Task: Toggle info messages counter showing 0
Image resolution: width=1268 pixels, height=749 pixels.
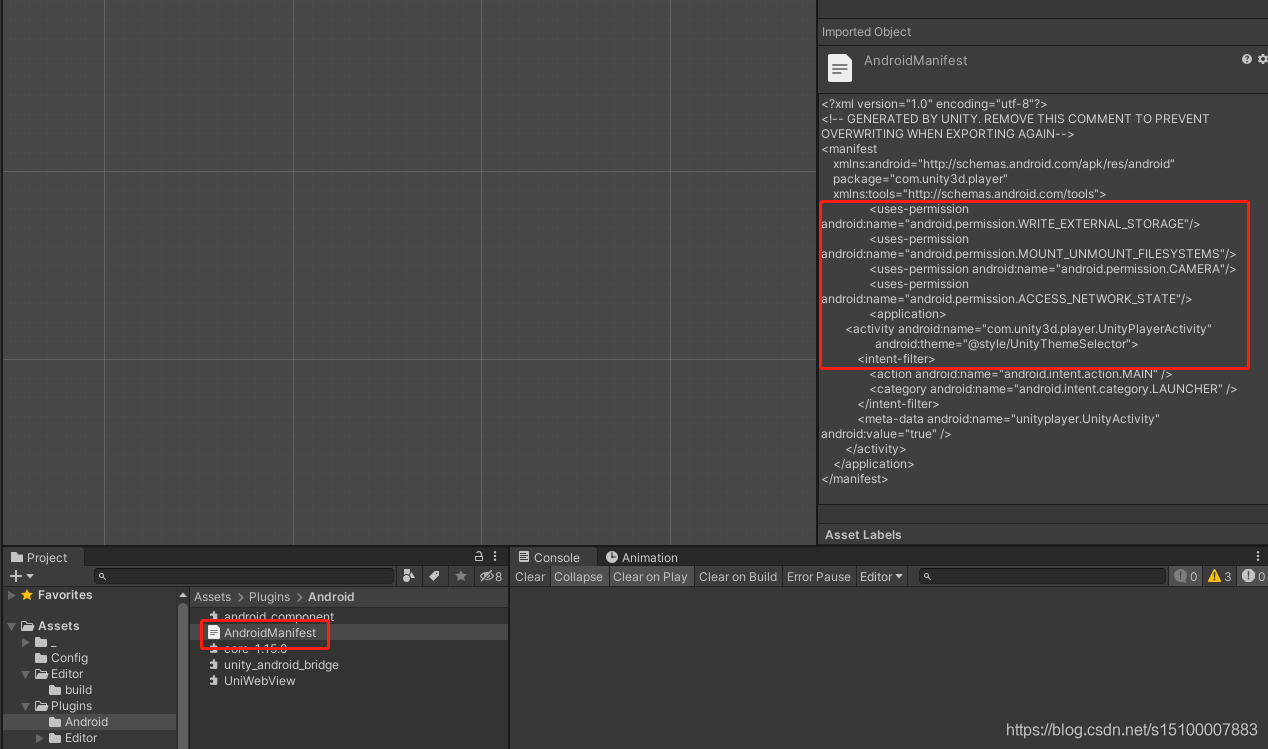Action: [x=1186, y=576]
